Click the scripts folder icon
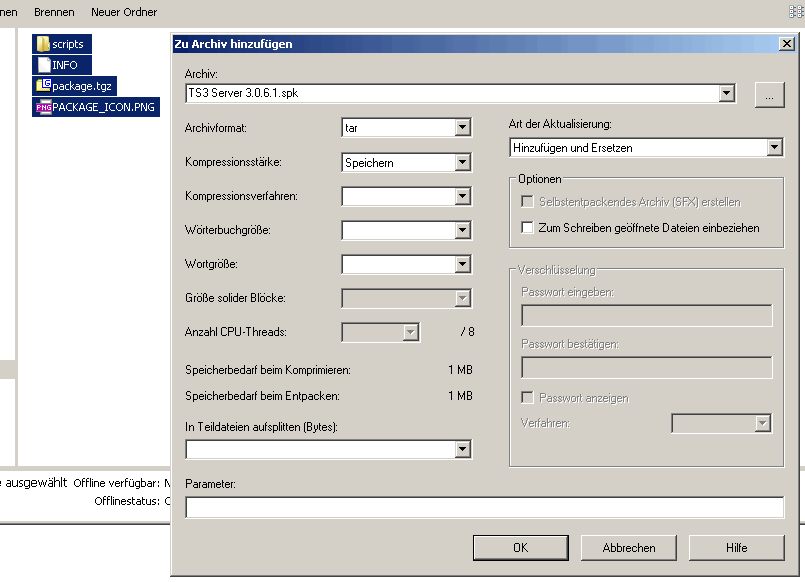The height and width of the screenshot is (582, 805). (43, 44)
